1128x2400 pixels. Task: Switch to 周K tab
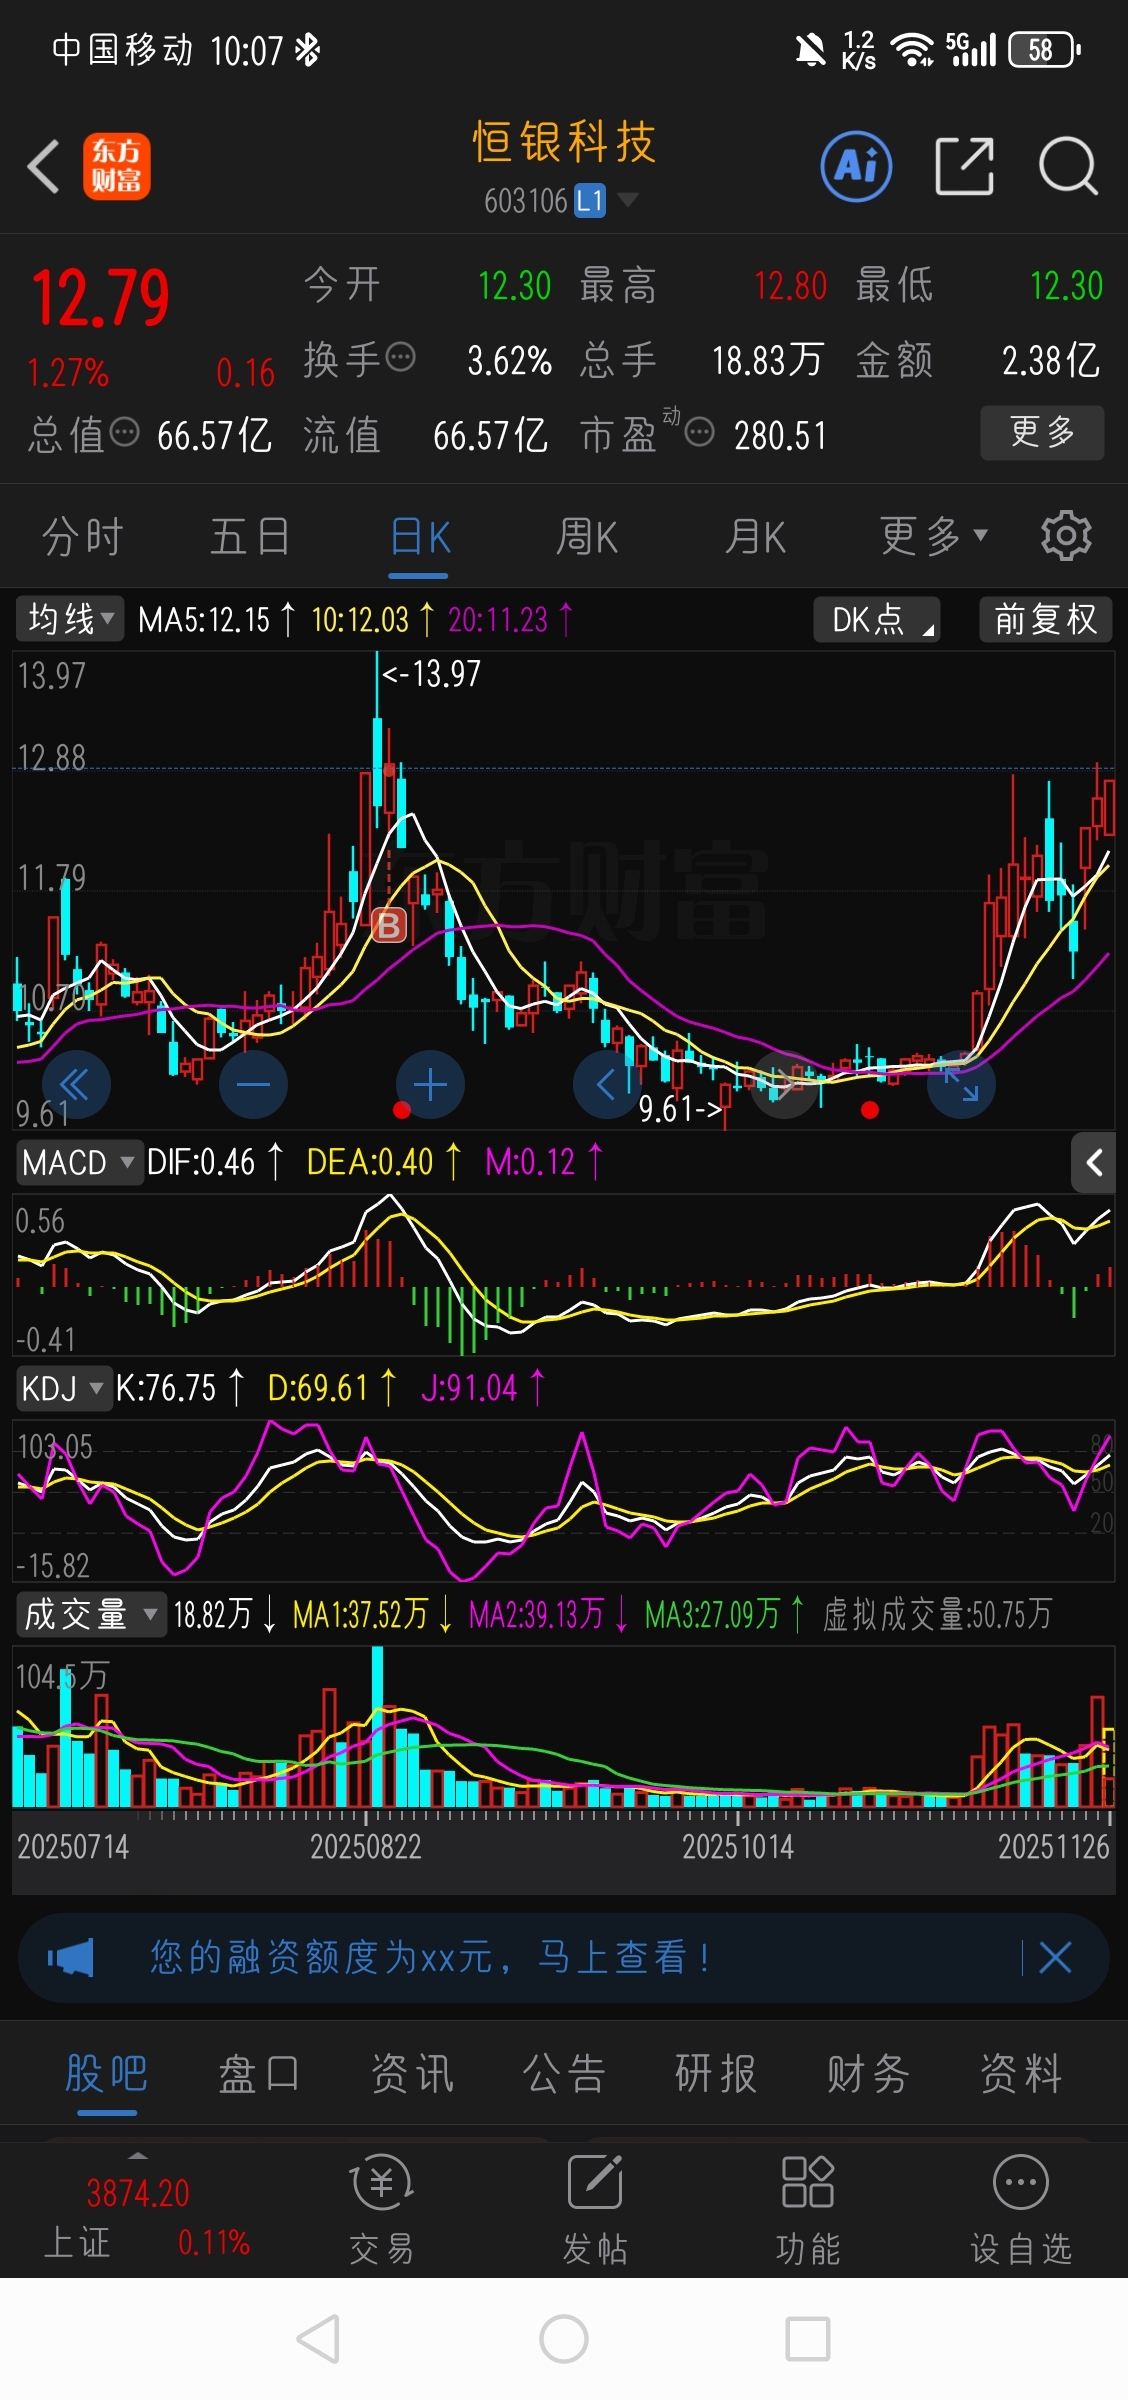587,536
